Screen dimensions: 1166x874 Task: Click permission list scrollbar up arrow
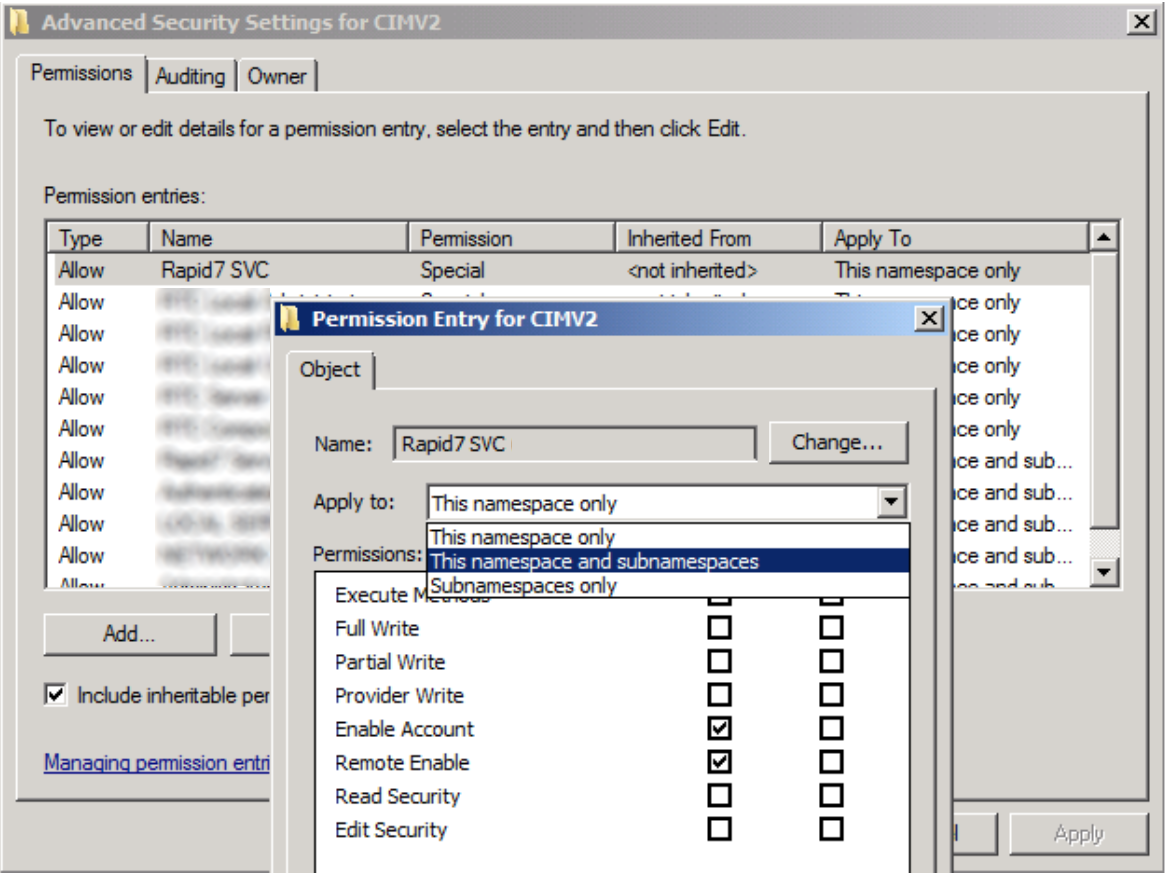[1104, 237]
